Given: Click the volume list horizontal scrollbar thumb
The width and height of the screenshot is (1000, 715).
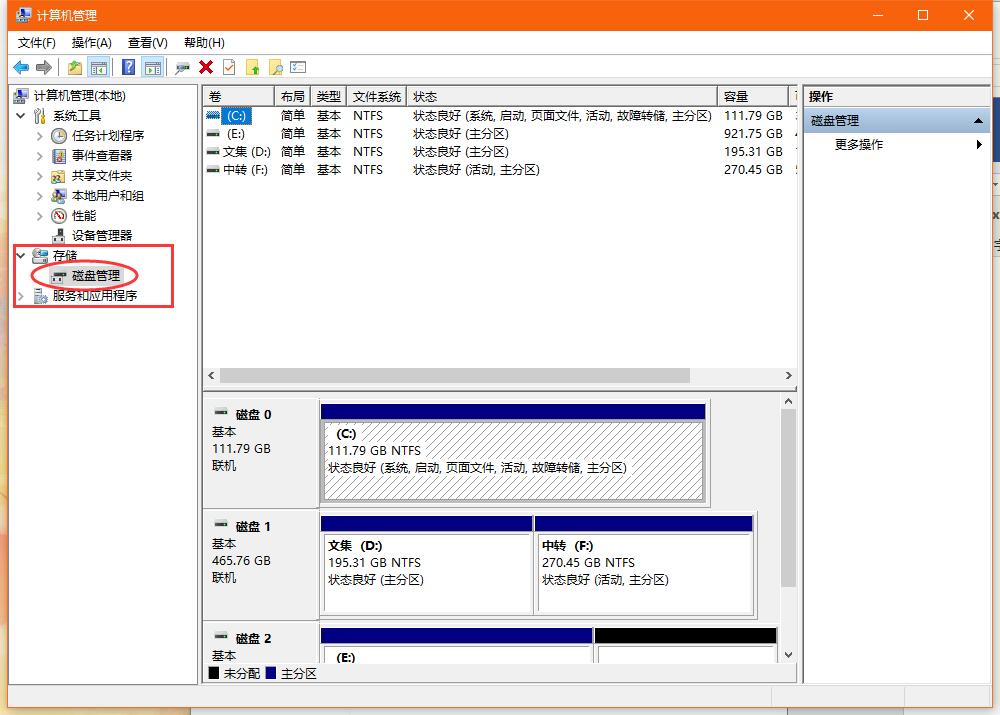Looking at the screenshot, I should [455, 376].
